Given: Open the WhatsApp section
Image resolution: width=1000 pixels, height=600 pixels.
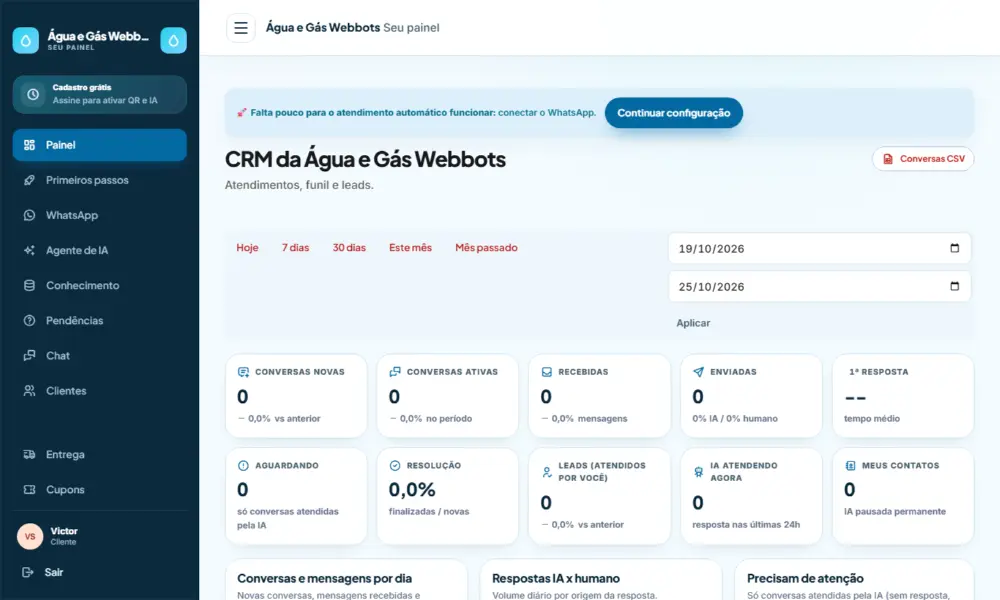Looking at the screenshot, I should click(99, 215).
